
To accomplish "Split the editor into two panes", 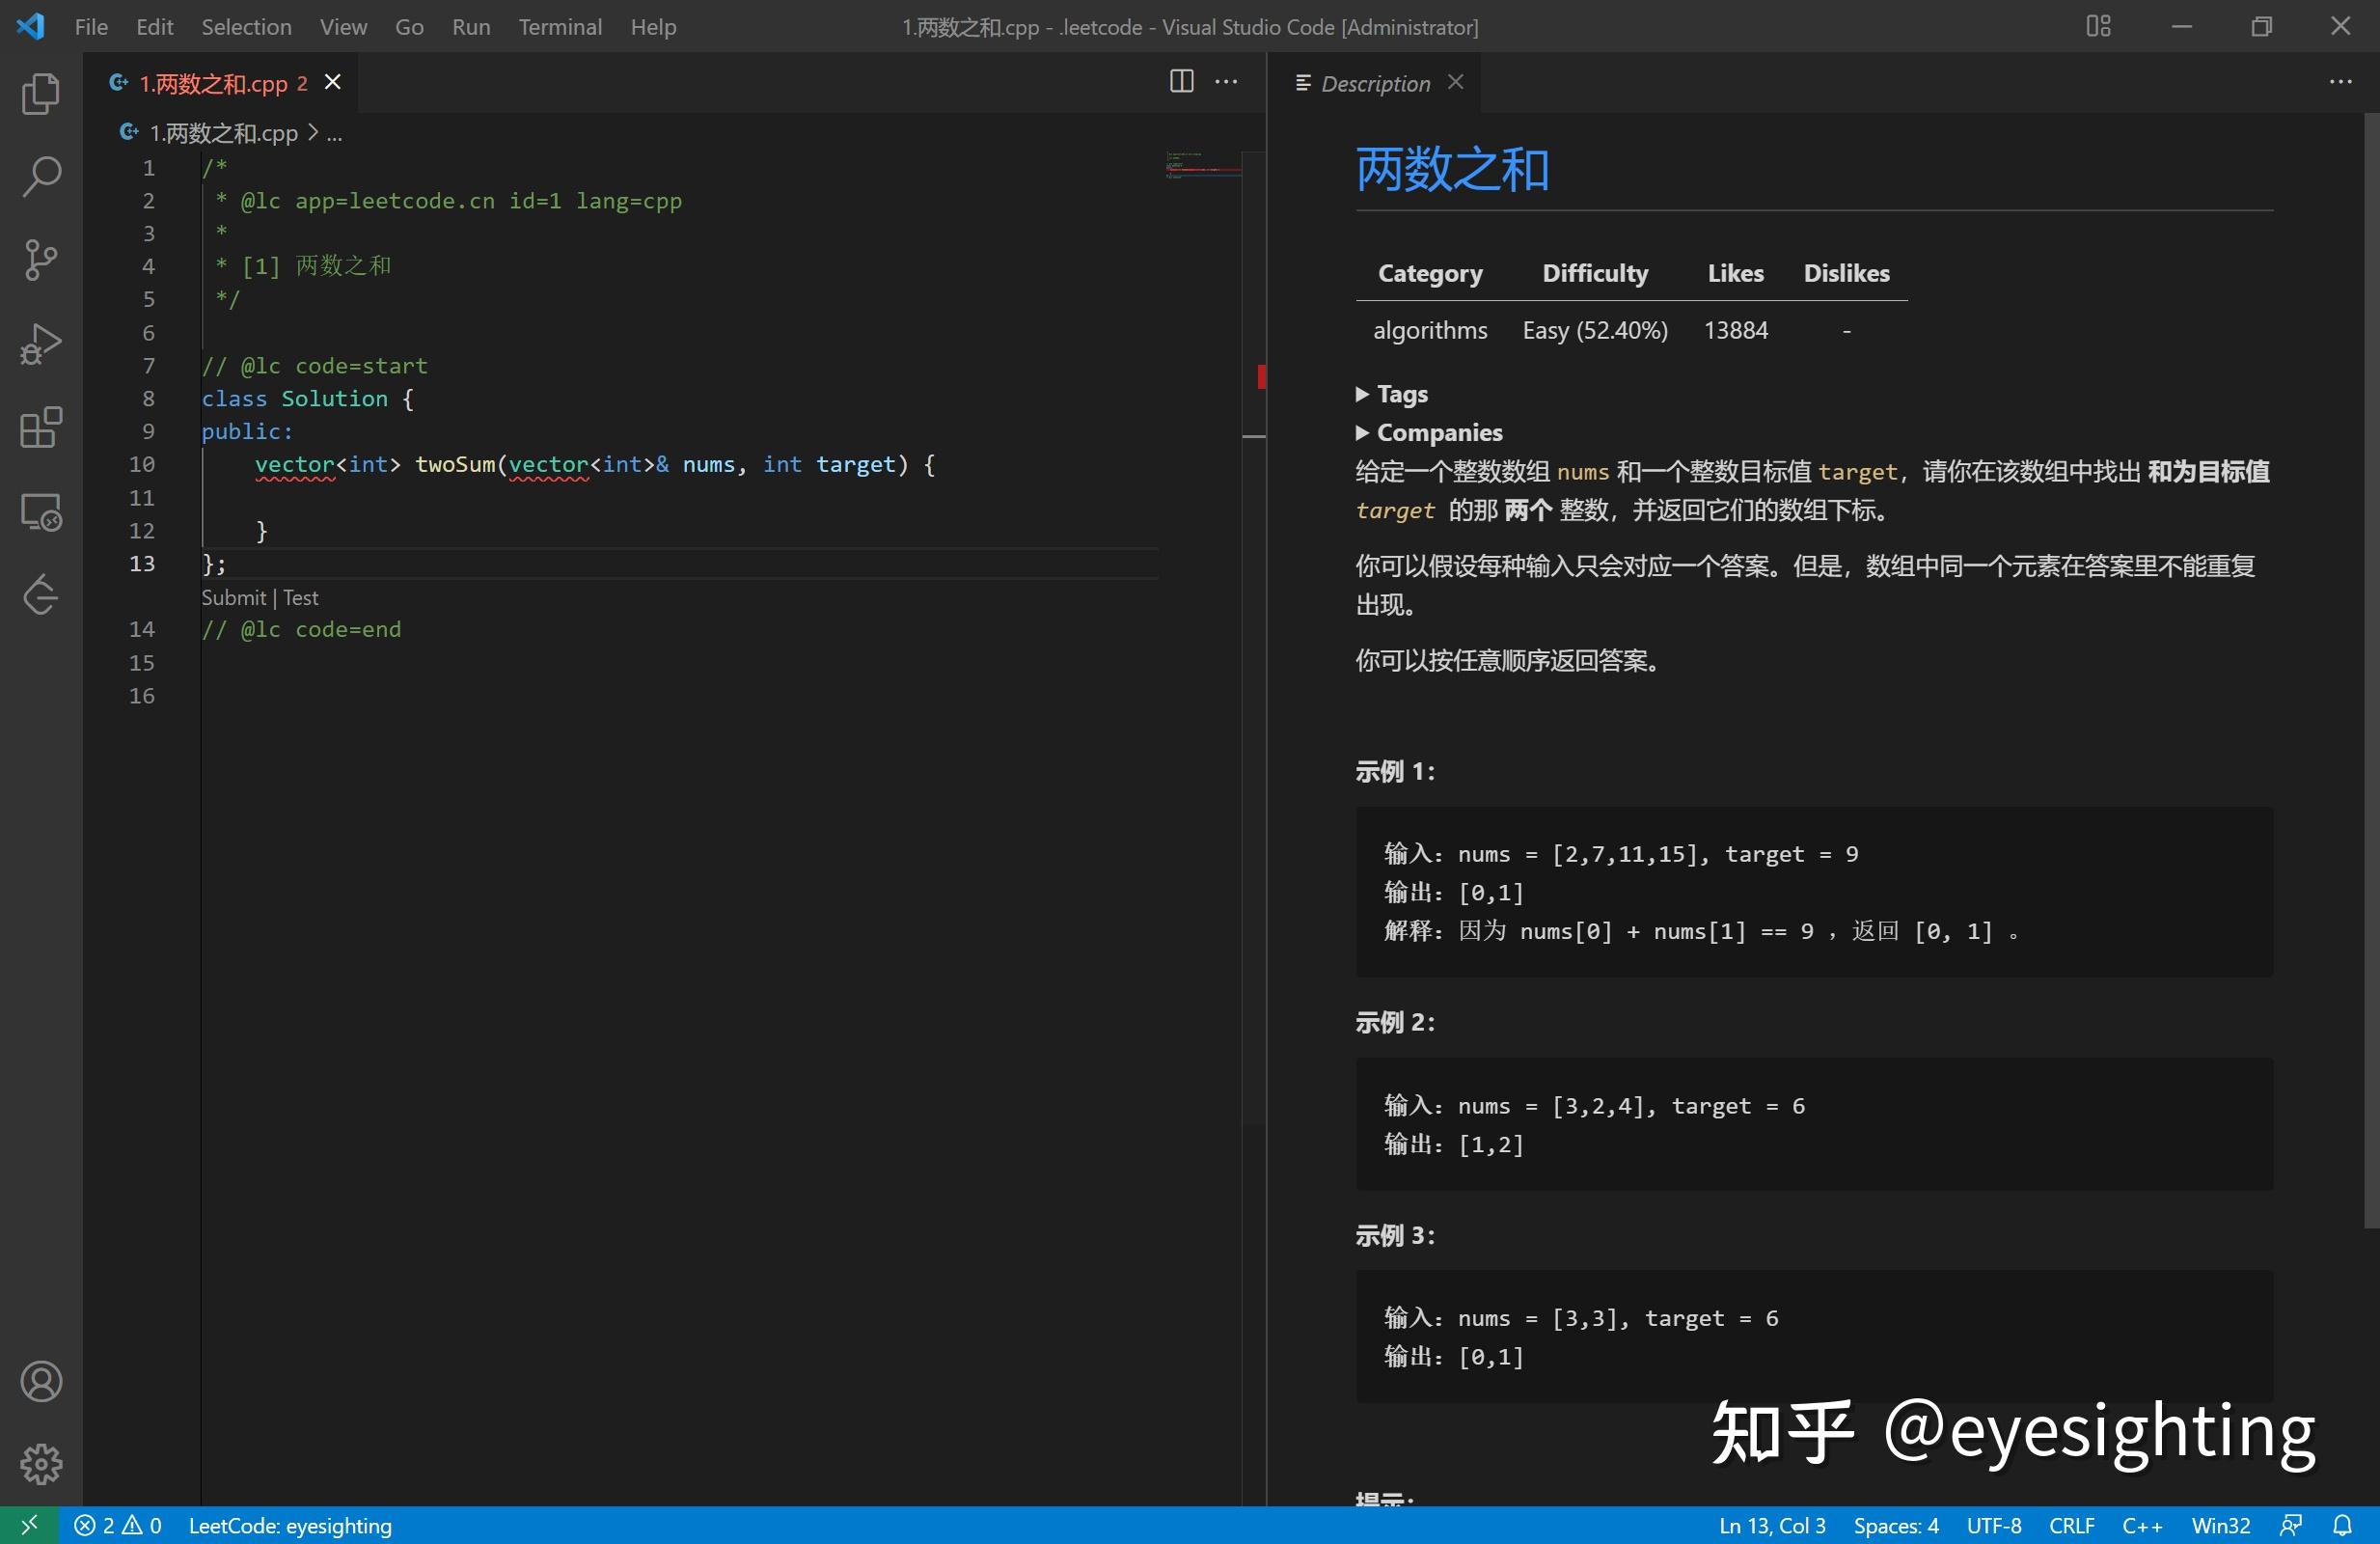I will (x=1181, y=81).
